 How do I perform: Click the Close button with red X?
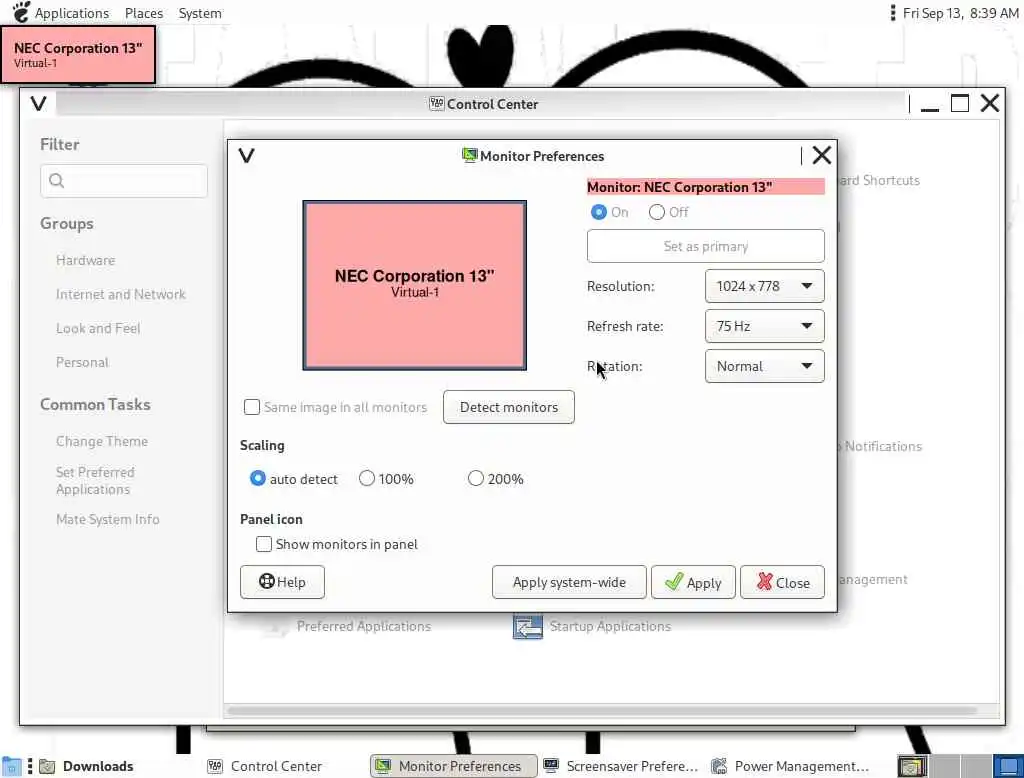coord(782,582)
